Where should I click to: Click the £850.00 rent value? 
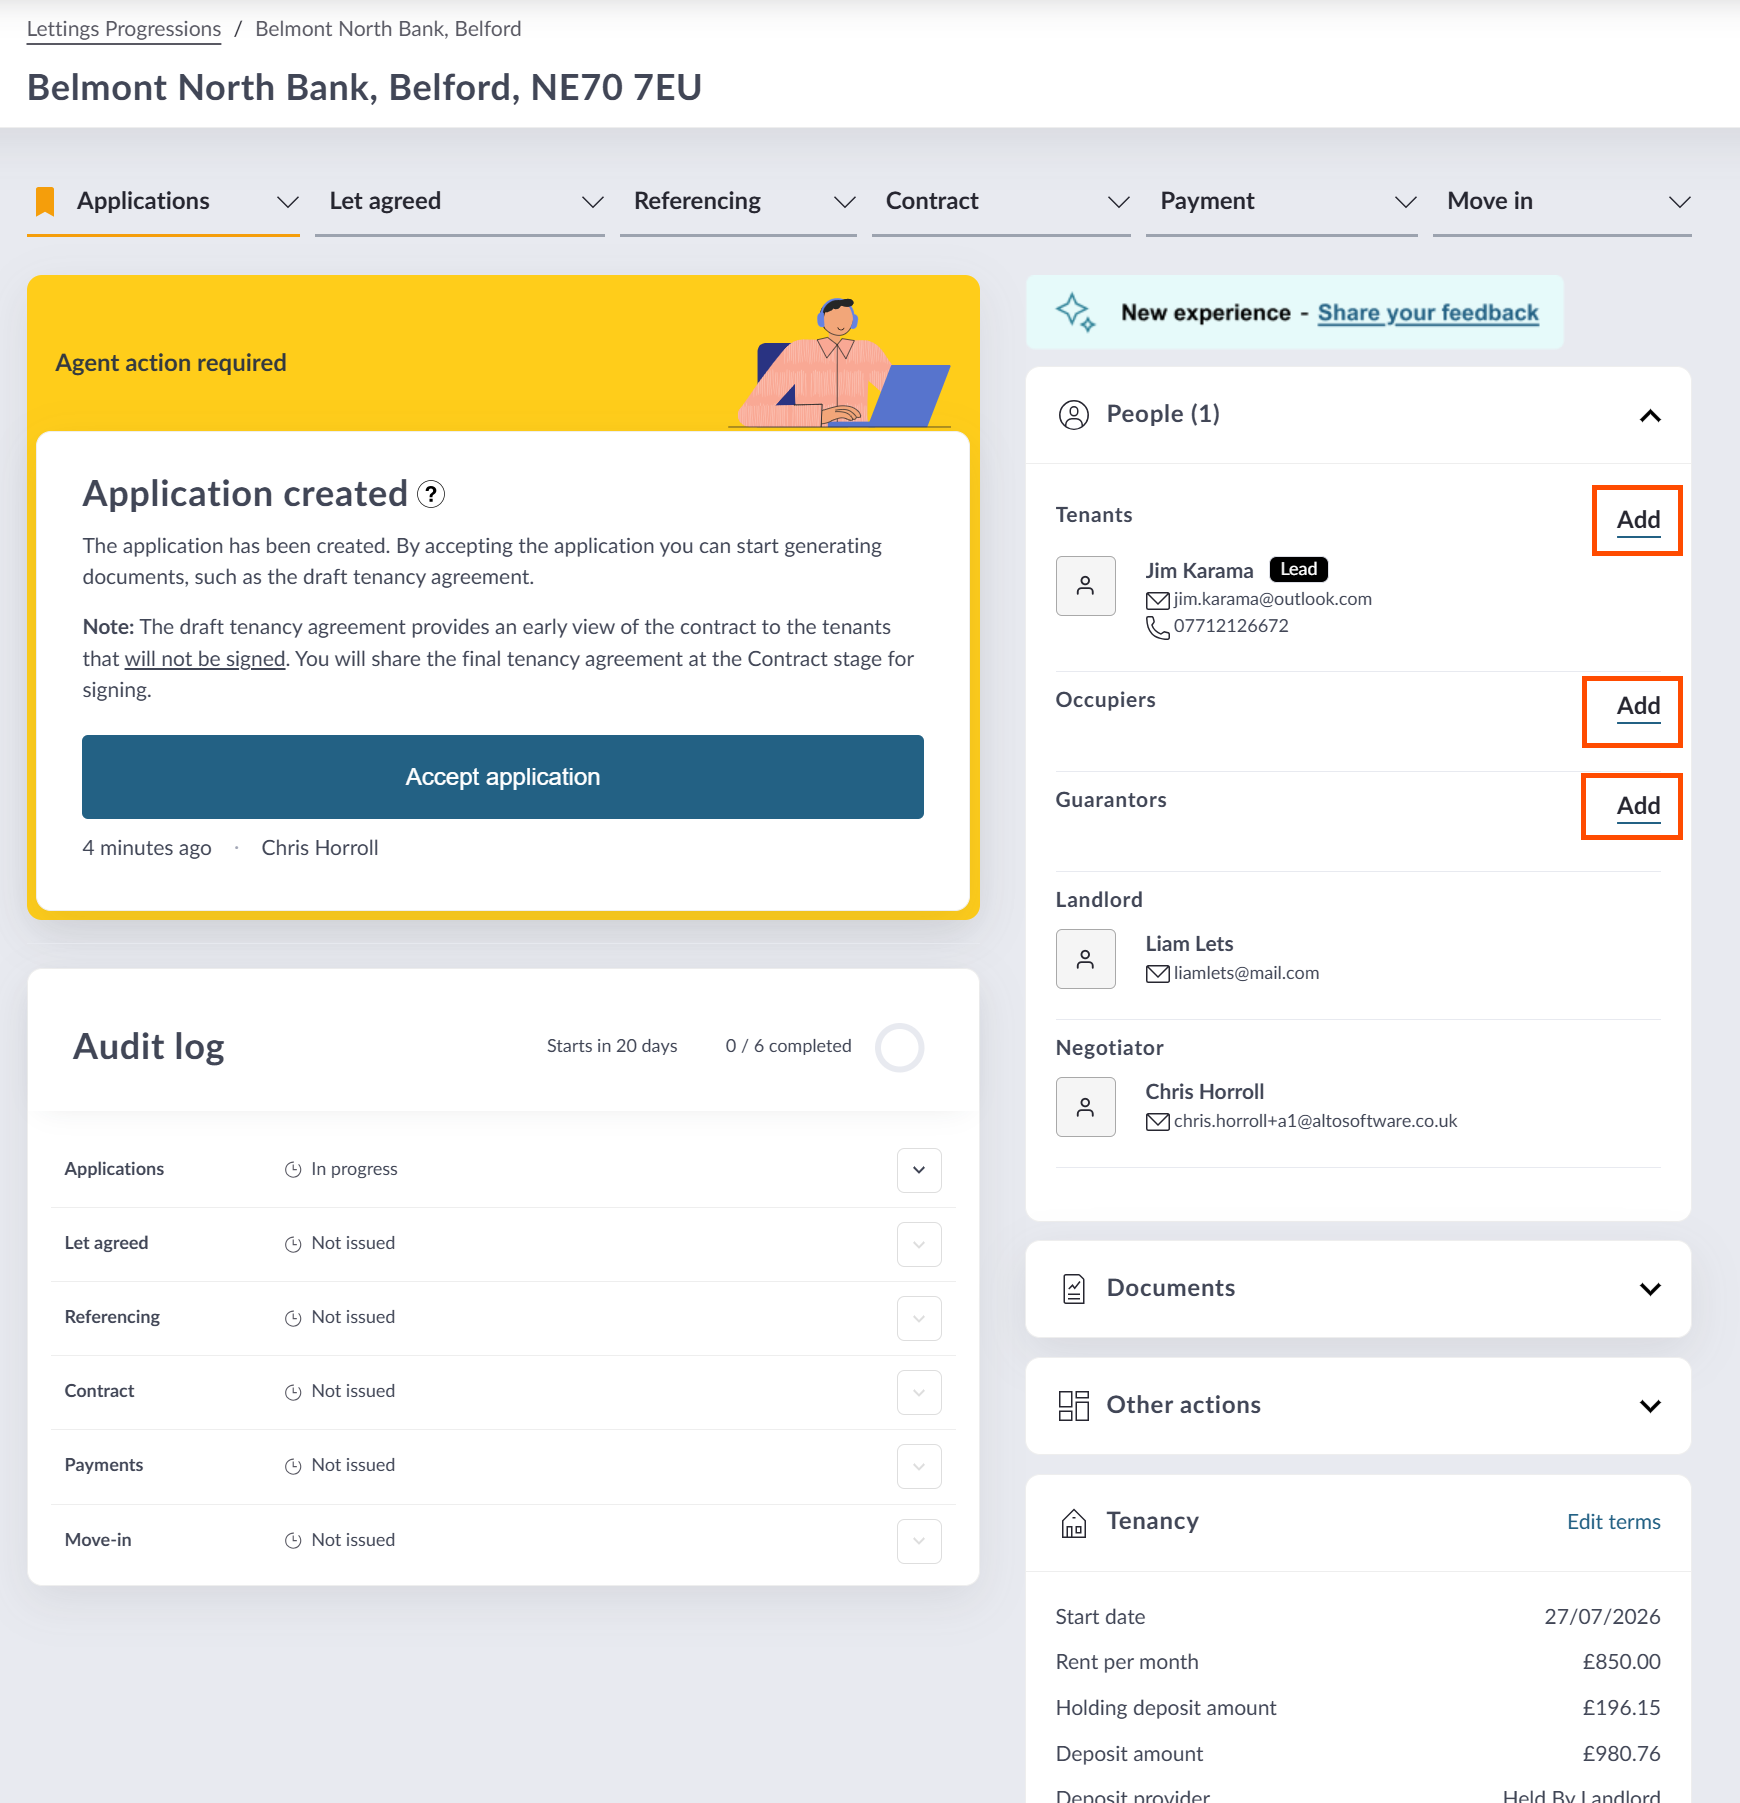tap(1621, 1662)
